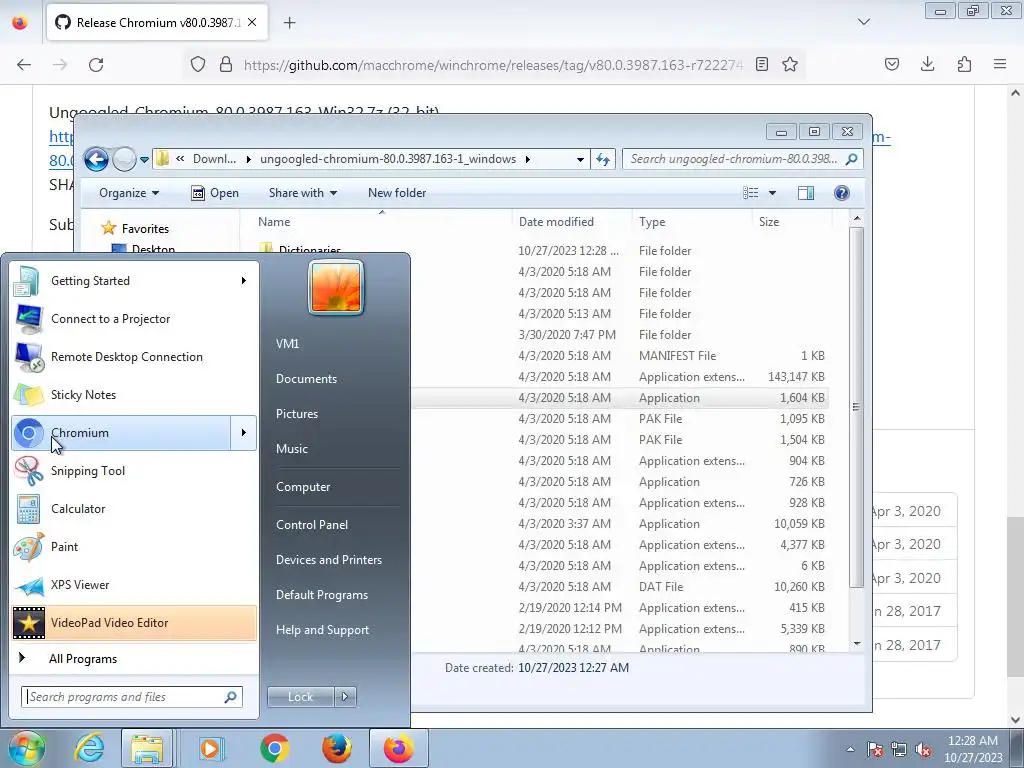Image resolution: width=1024 pixels, height=768 pixels.
Task: Open Help and Support
Action: pos(322,630)
